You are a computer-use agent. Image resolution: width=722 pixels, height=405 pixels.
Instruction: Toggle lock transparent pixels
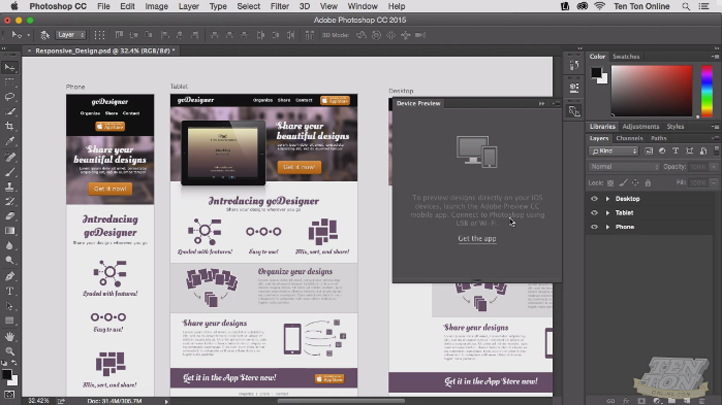[610, 183]
